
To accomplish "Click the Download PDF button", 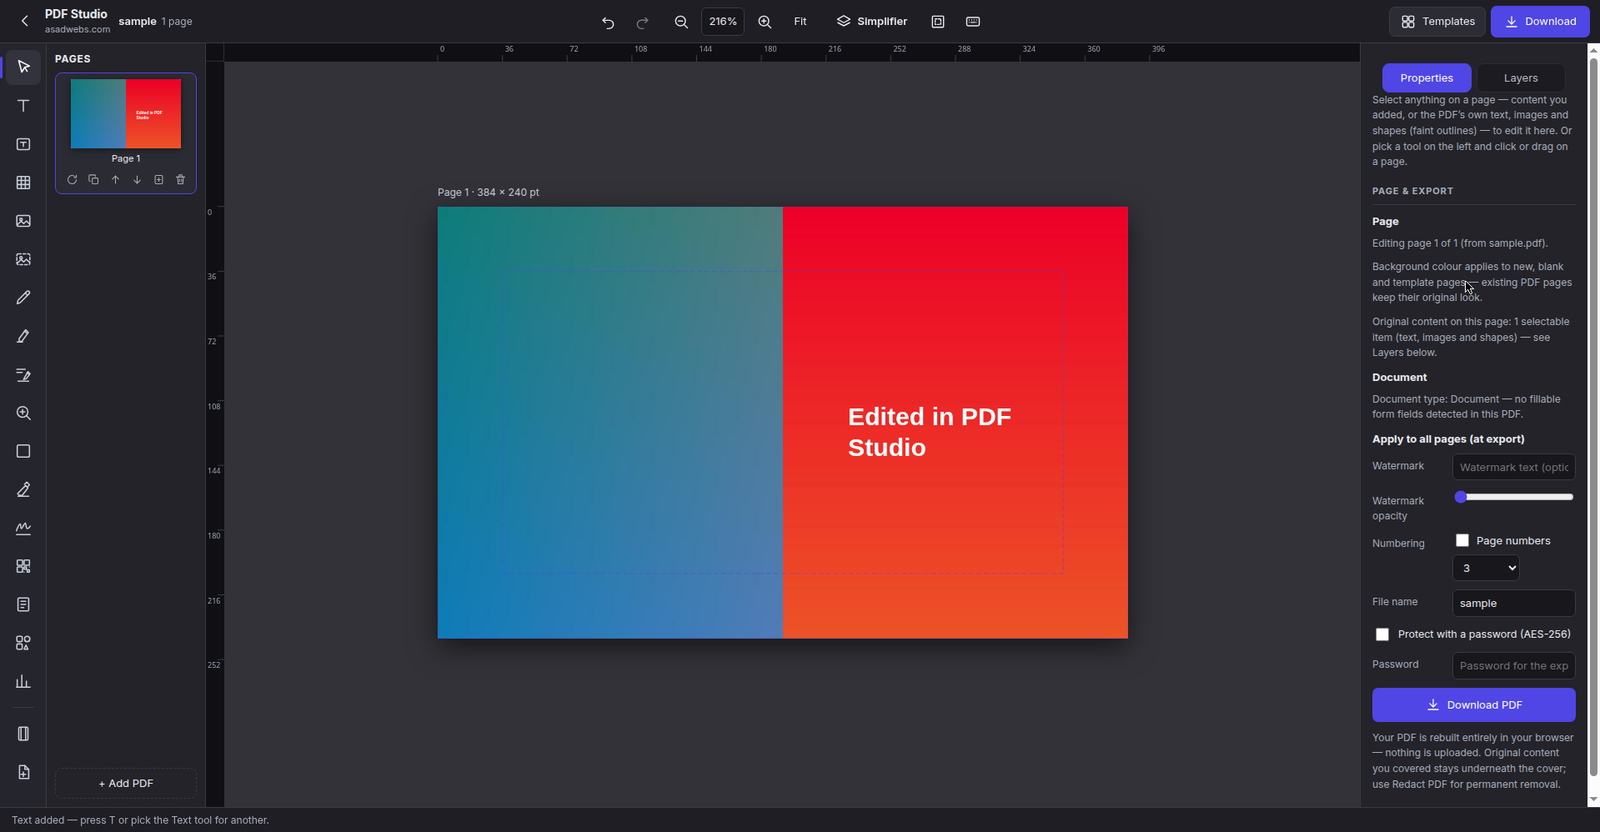I will tap(1474, 705).
